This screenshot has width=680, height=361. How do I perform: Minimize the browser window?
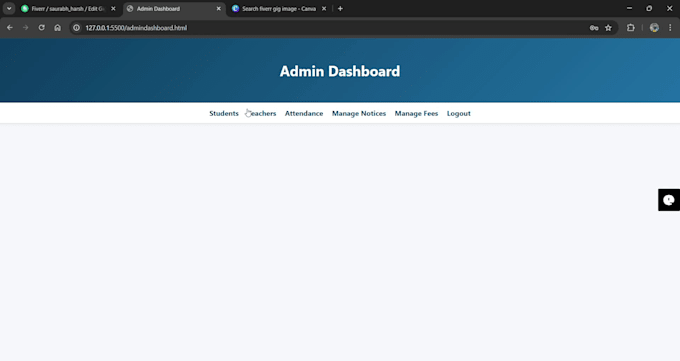pos(629,8)
